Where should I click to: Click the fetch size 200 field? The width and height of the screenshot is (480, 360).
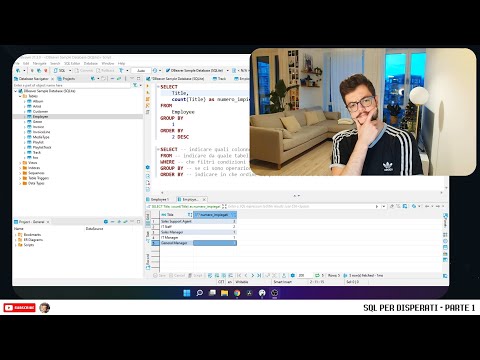tap(304, 276)
